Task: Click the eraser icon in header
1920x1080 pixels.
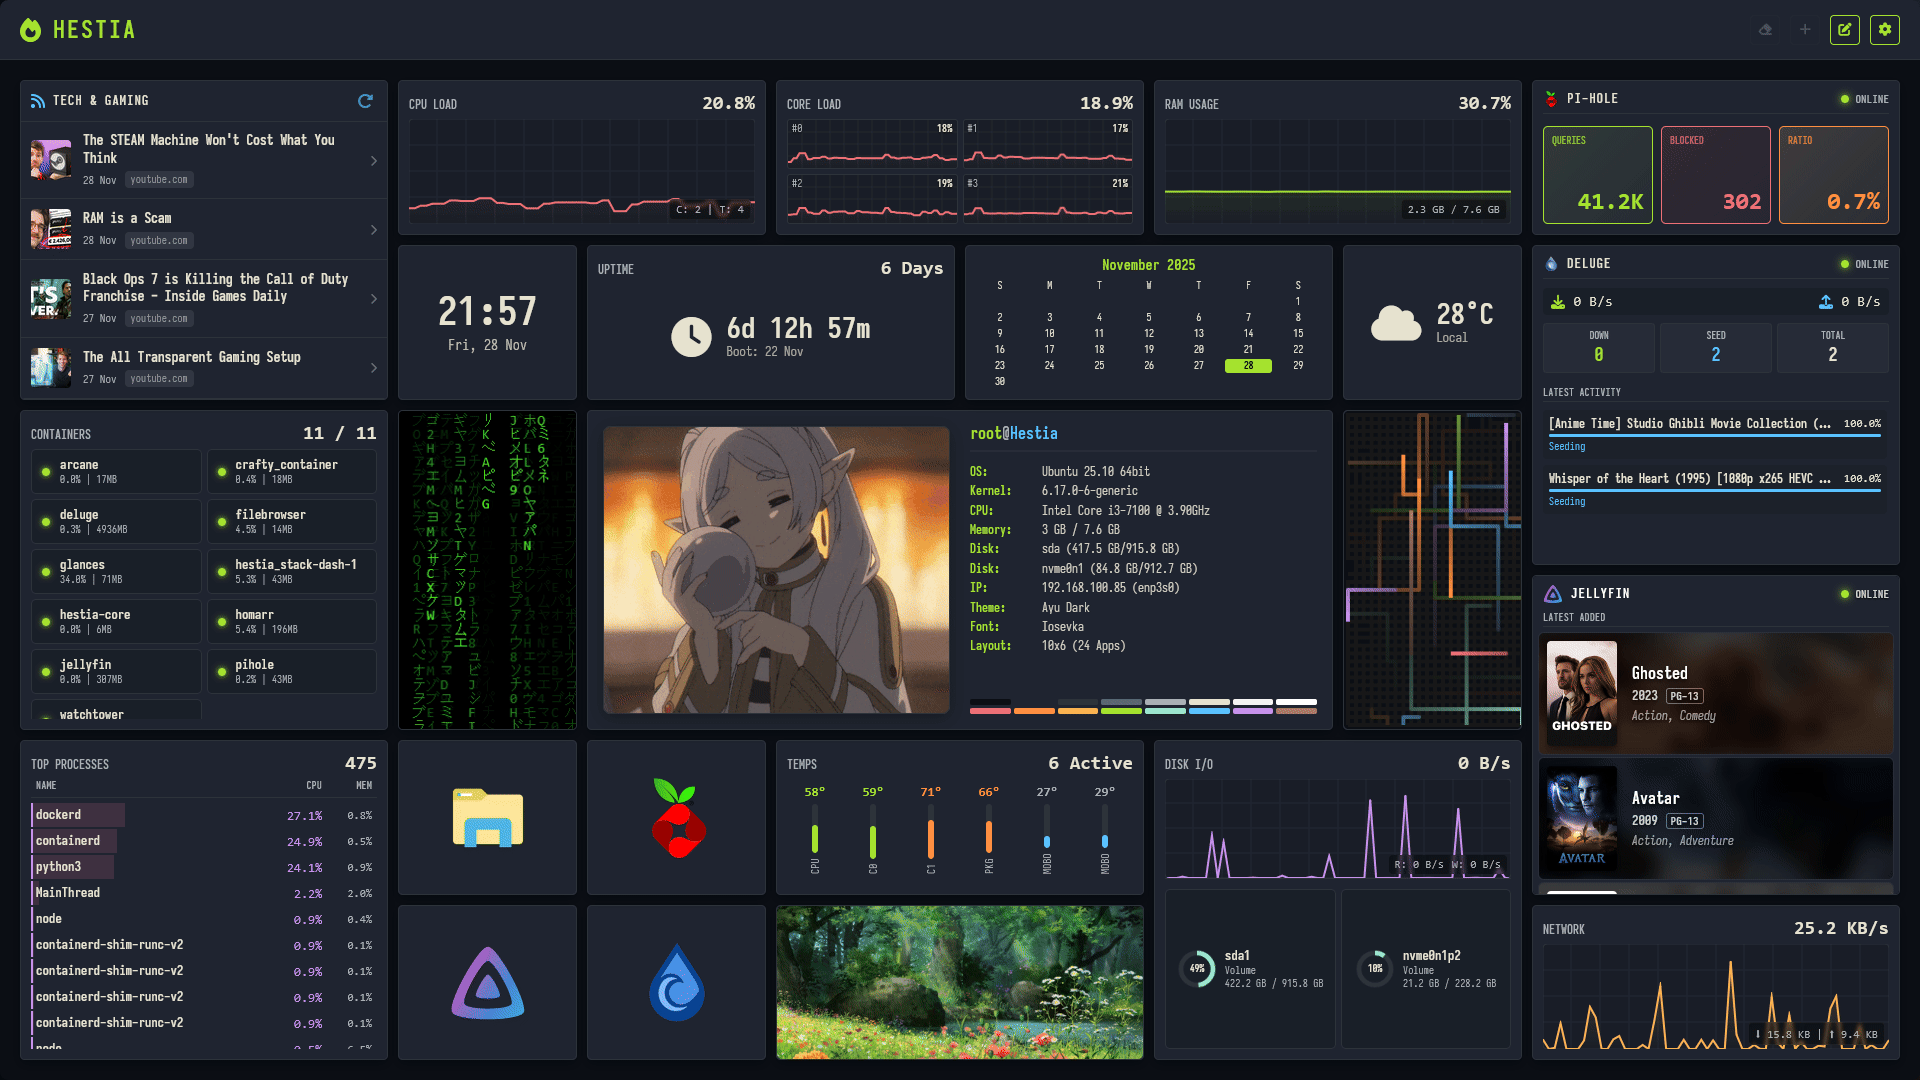Action: coord(1766,30)
